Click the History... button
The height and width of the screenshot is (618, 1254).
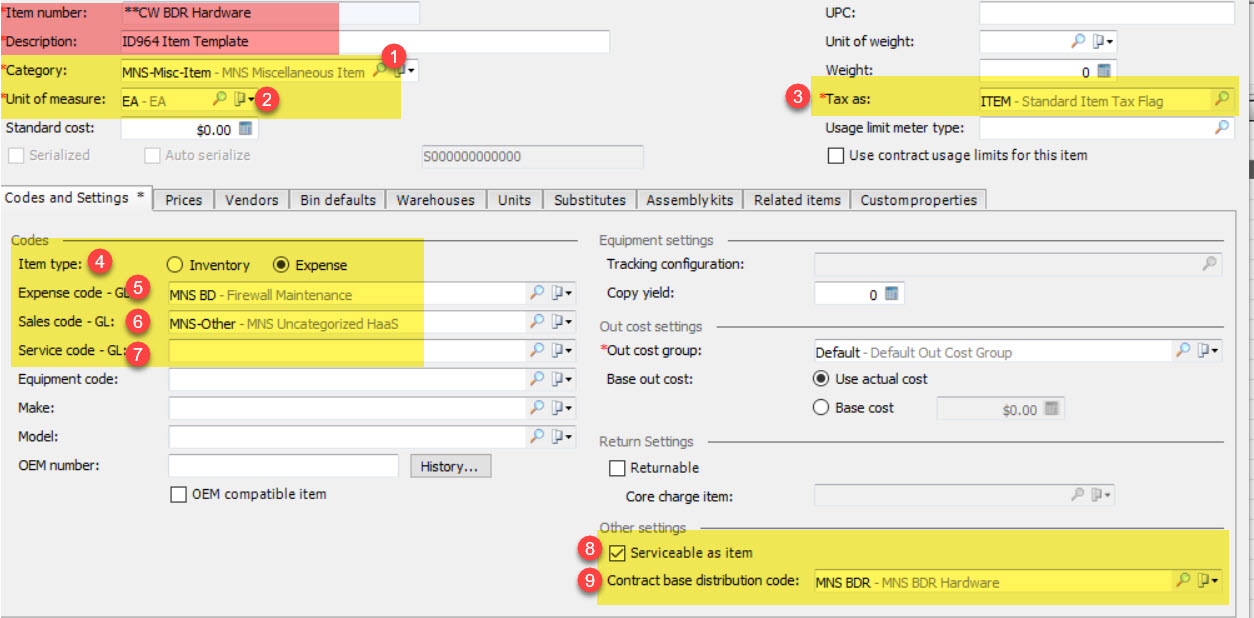[x=450, y=466]
